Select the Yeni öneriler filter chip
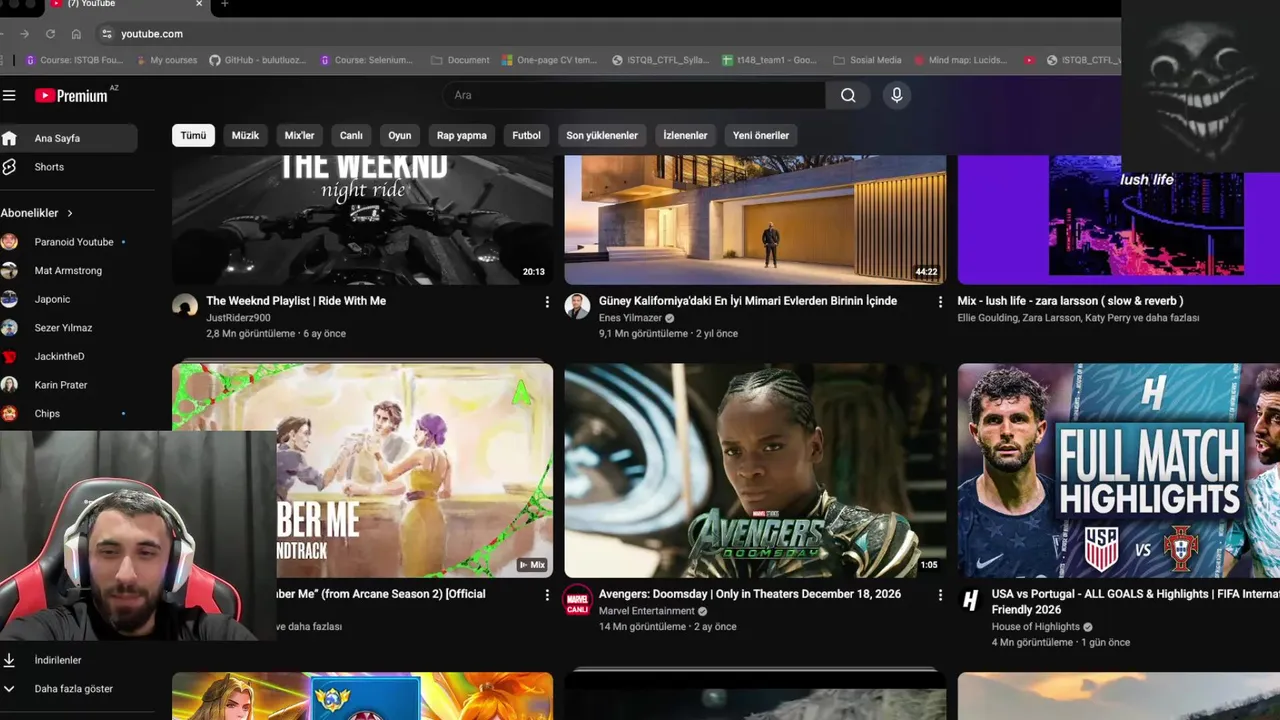The height and width of the screenshot is (720, 1280). point(761,135)
